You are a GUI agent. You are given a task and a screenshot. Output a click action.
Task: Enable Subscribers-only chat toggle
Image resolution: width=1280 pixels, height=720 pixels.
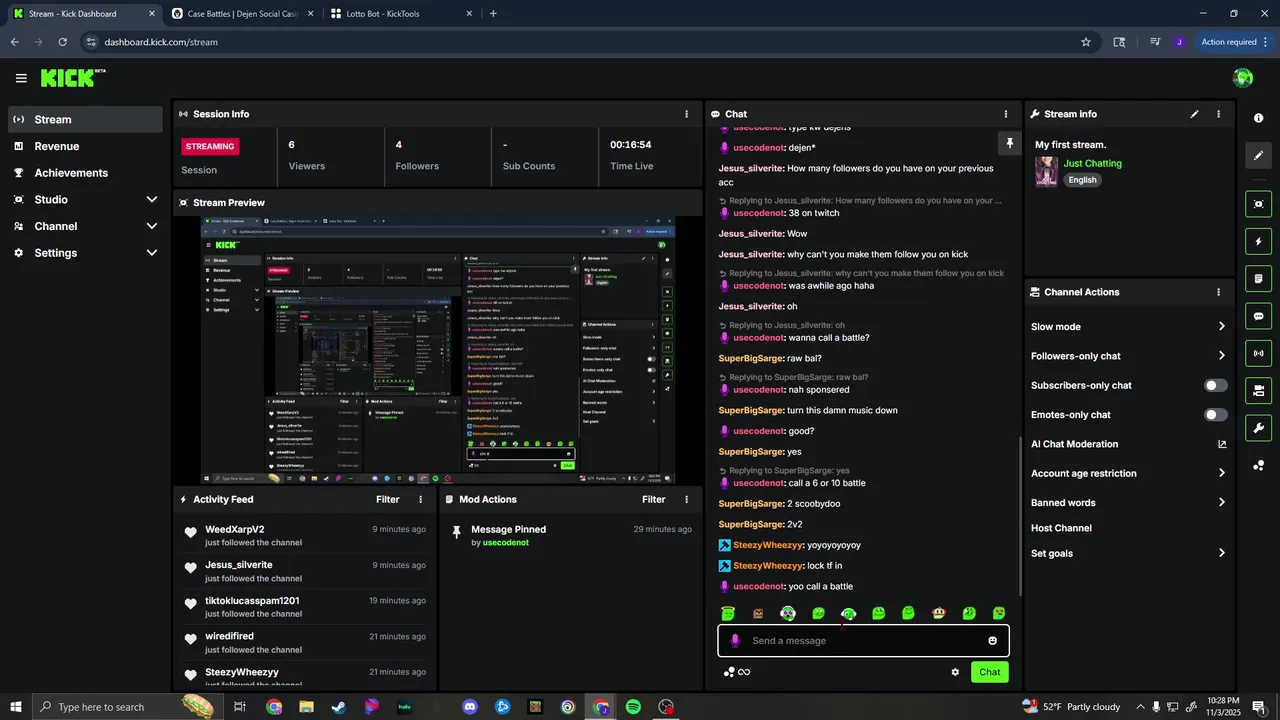1216,385
